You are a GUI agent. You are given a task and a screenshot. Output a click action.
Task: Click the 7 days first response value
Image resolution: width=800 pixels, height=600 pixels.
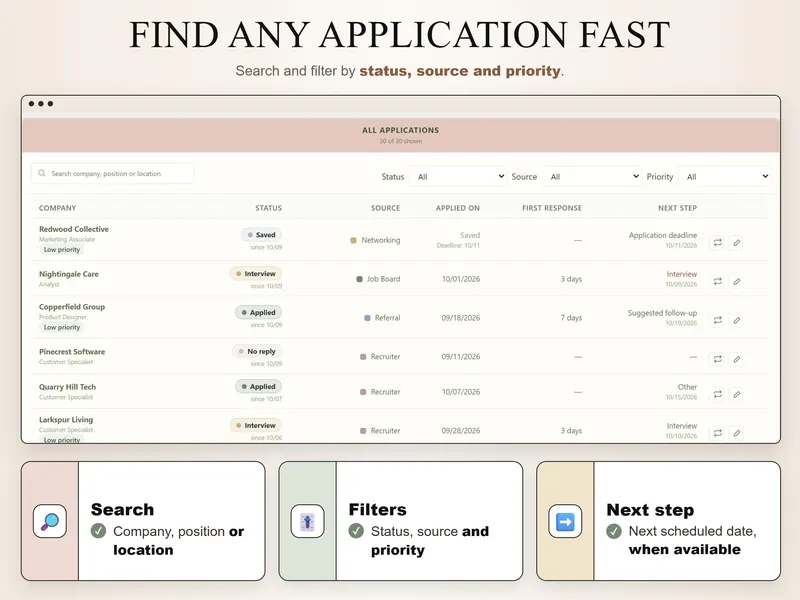pos(571,317)
